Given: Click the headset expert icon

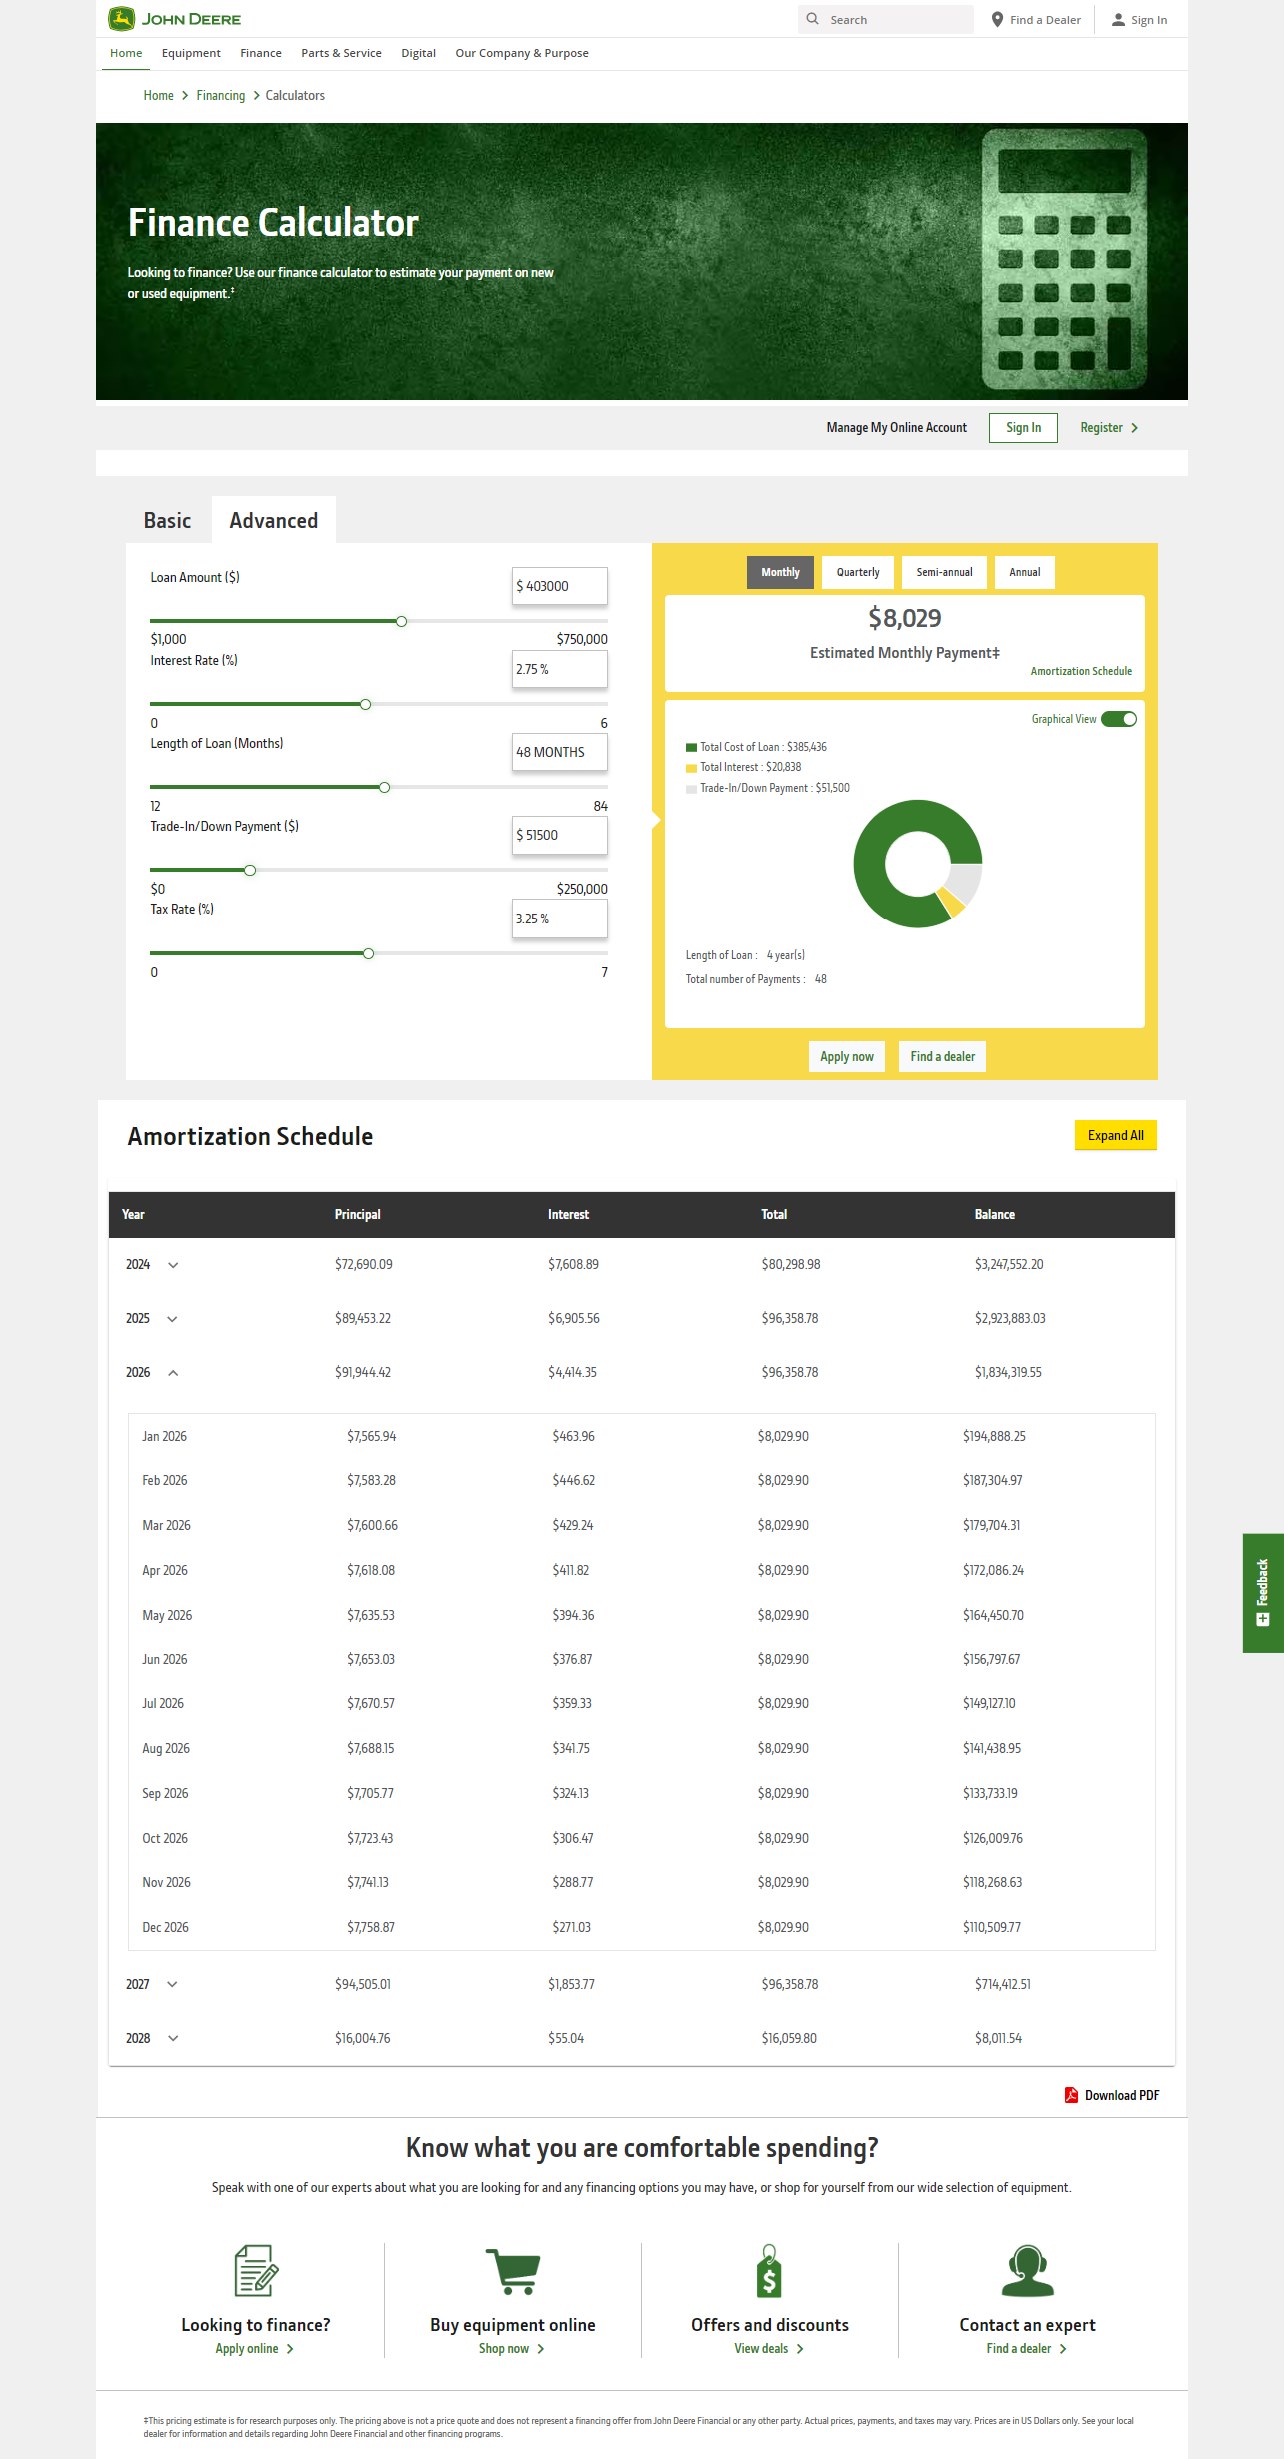Looking at the screenshot, I should [x=1027, y=2271].
